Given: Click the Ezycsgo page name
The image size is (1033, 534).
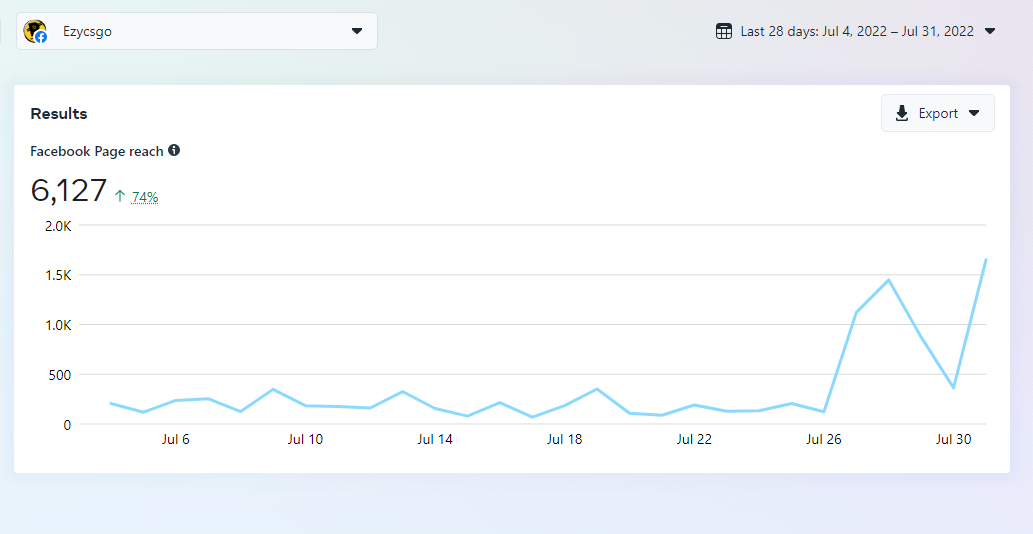Looking at the screenshot, I should coord(87,31).
